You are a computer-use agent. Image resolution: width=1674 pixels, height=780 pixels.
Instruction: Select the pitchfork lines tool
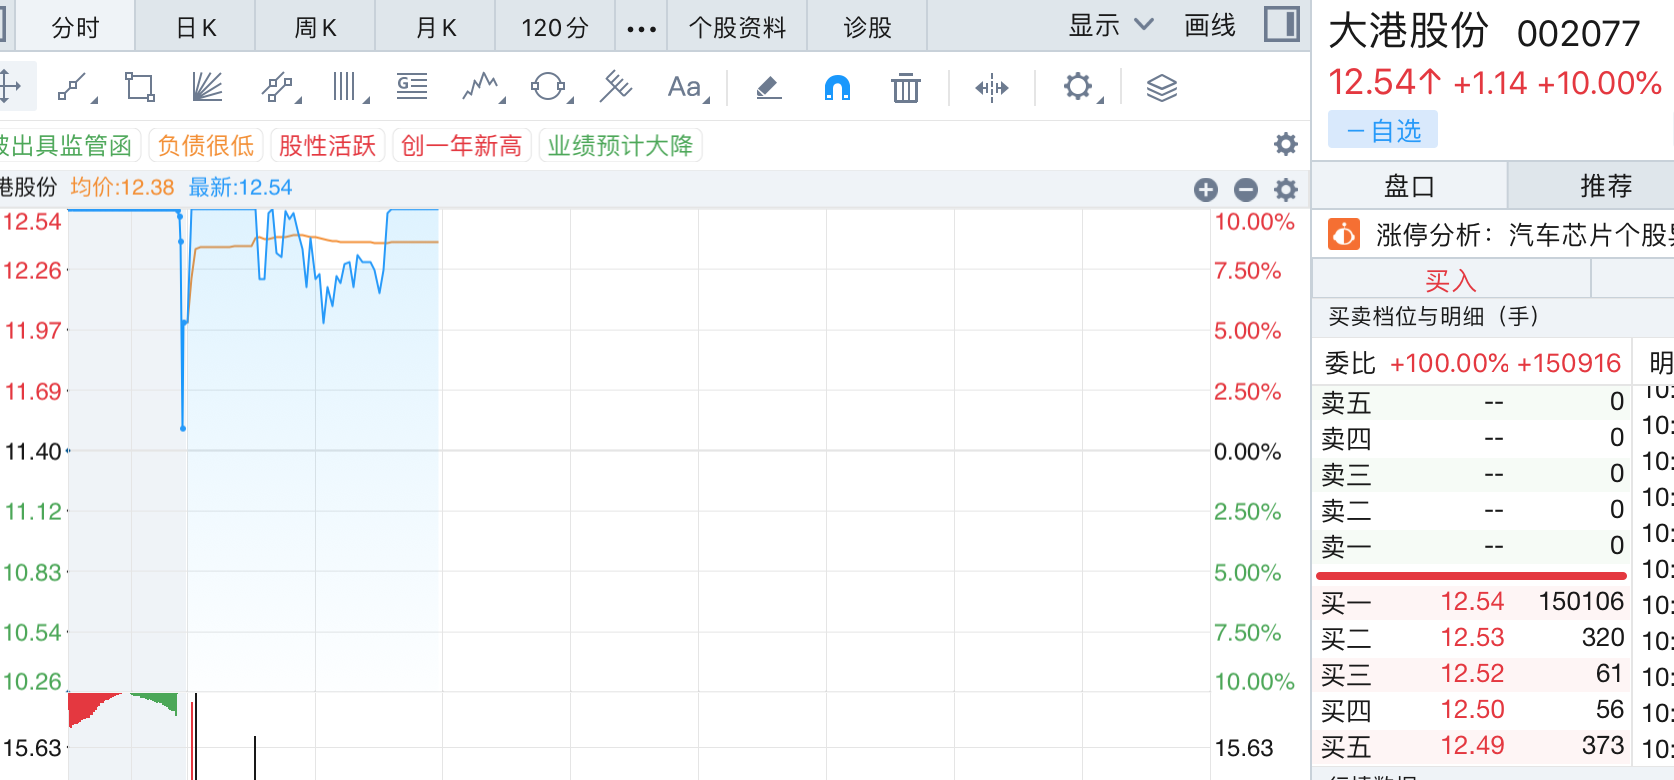pyautogui.click(x=616, y=87)
